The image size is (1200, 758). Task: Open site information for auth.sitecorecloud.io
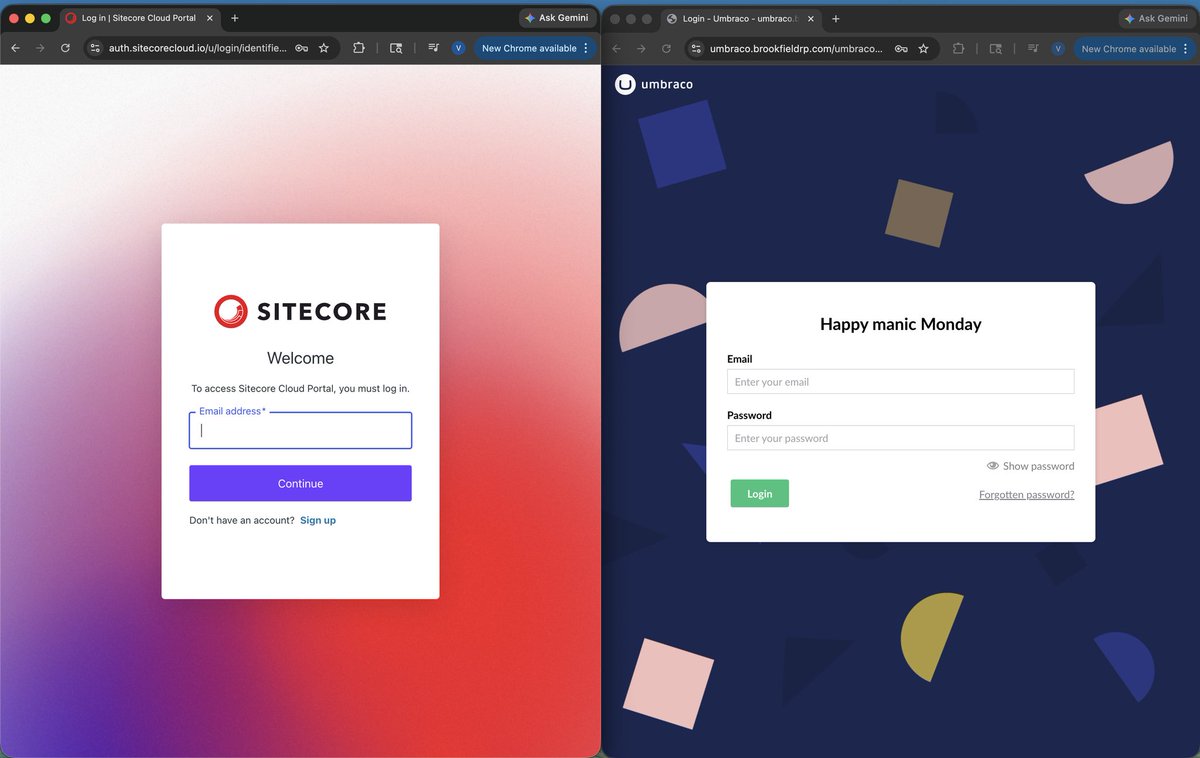click(95, 48)
